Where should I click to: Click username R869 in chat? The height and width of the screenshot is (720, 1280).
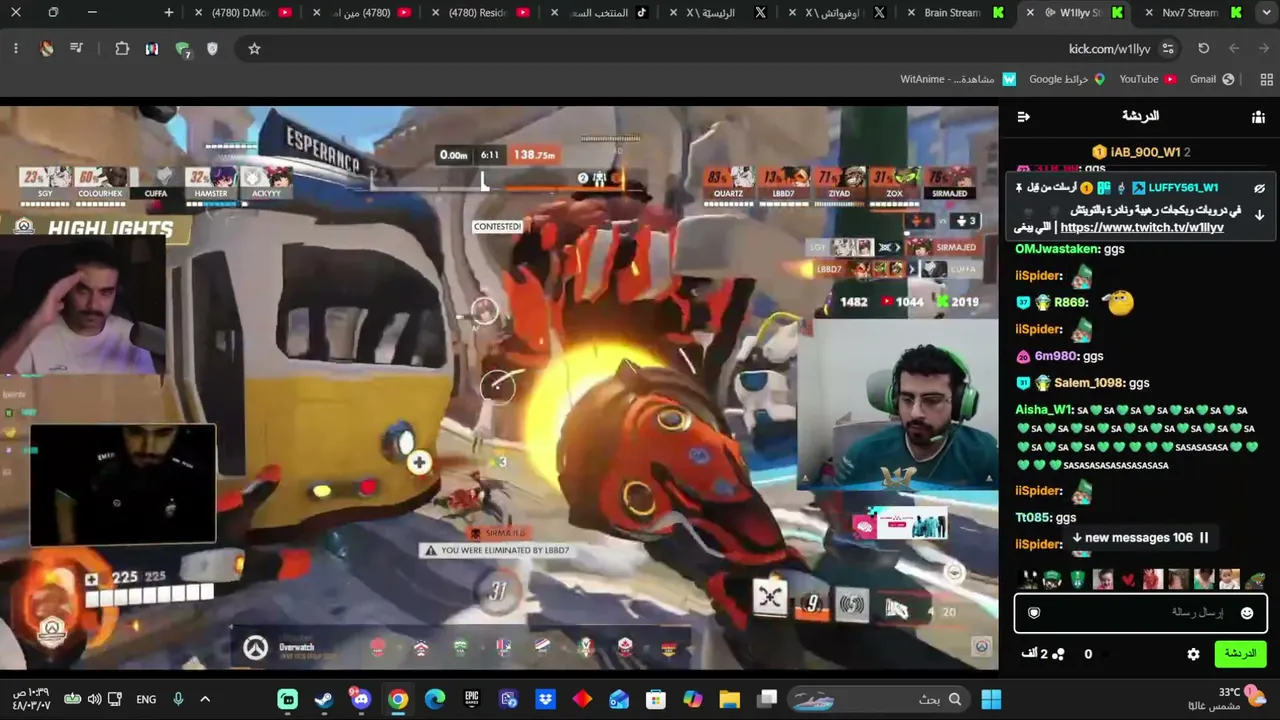[1070, 302]
